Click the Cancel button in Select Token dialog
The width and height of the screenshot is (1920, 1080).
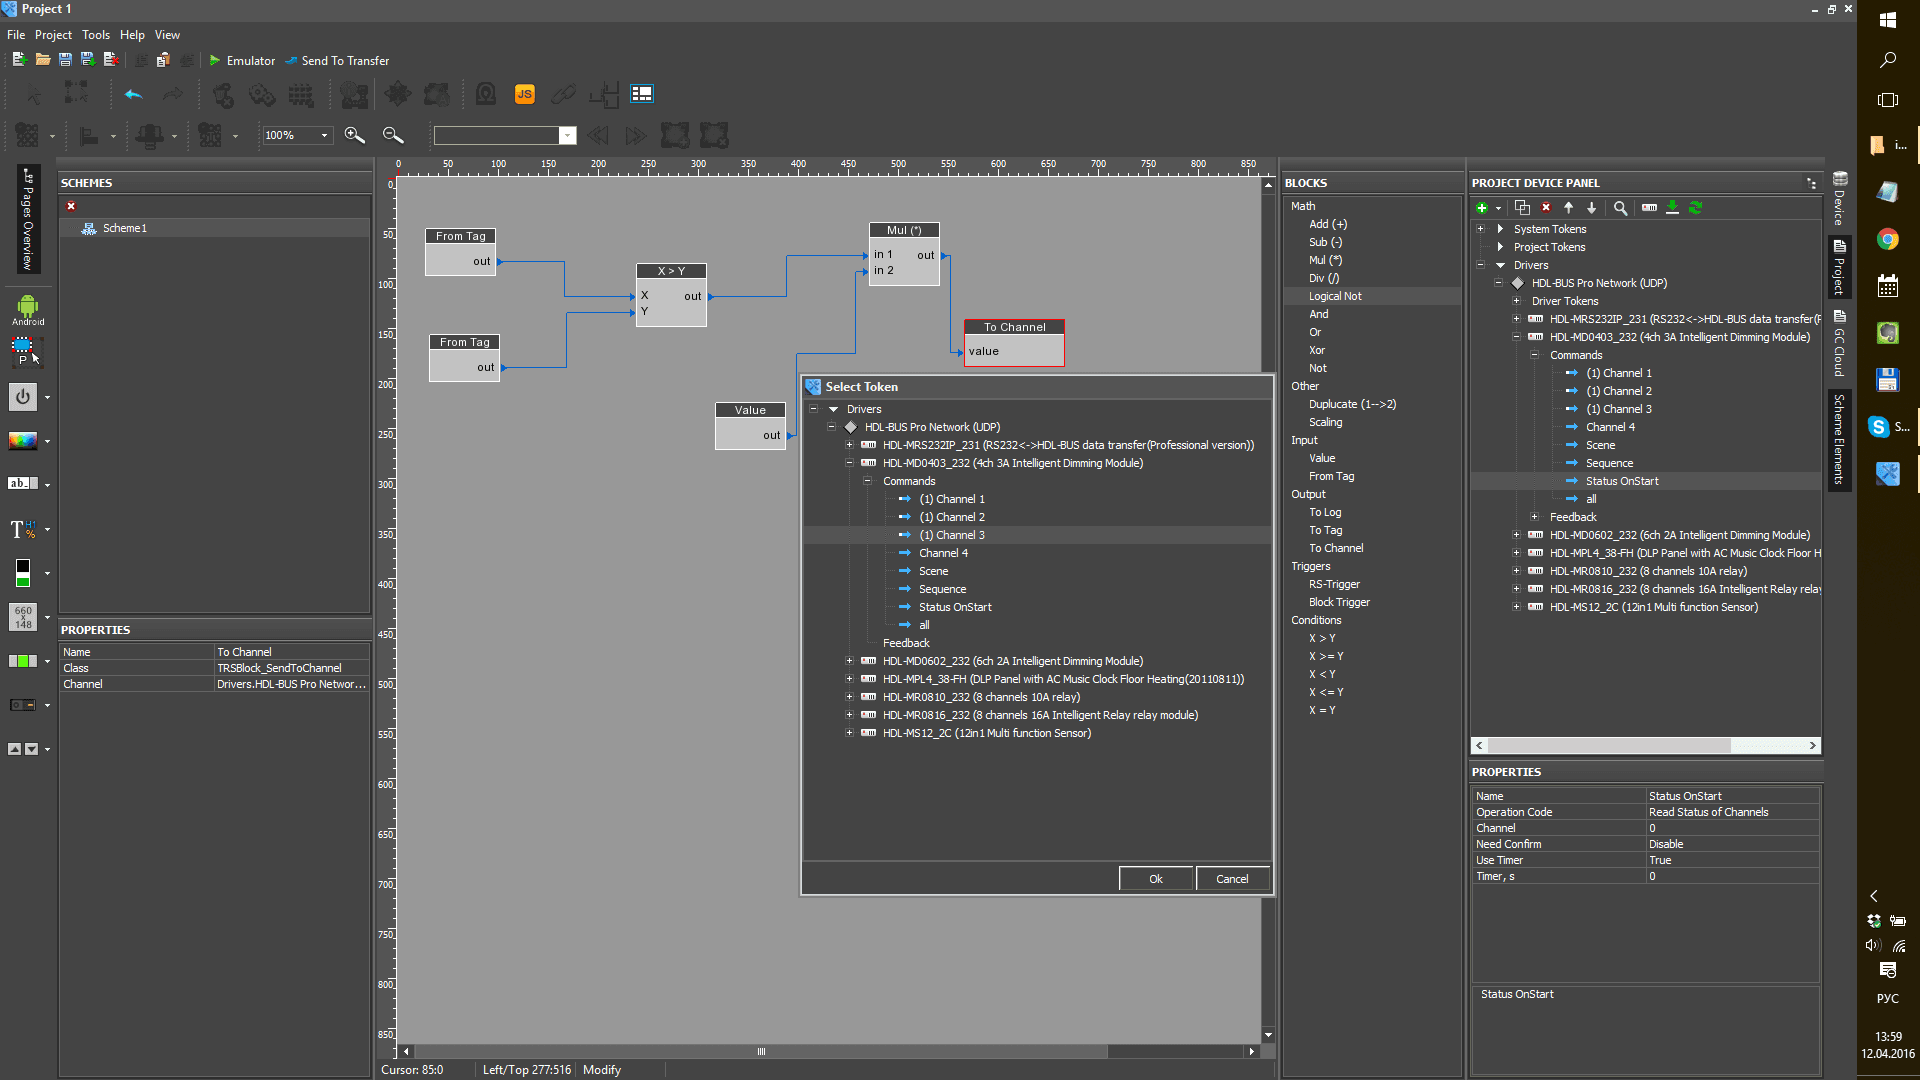tap(1232, 878)
